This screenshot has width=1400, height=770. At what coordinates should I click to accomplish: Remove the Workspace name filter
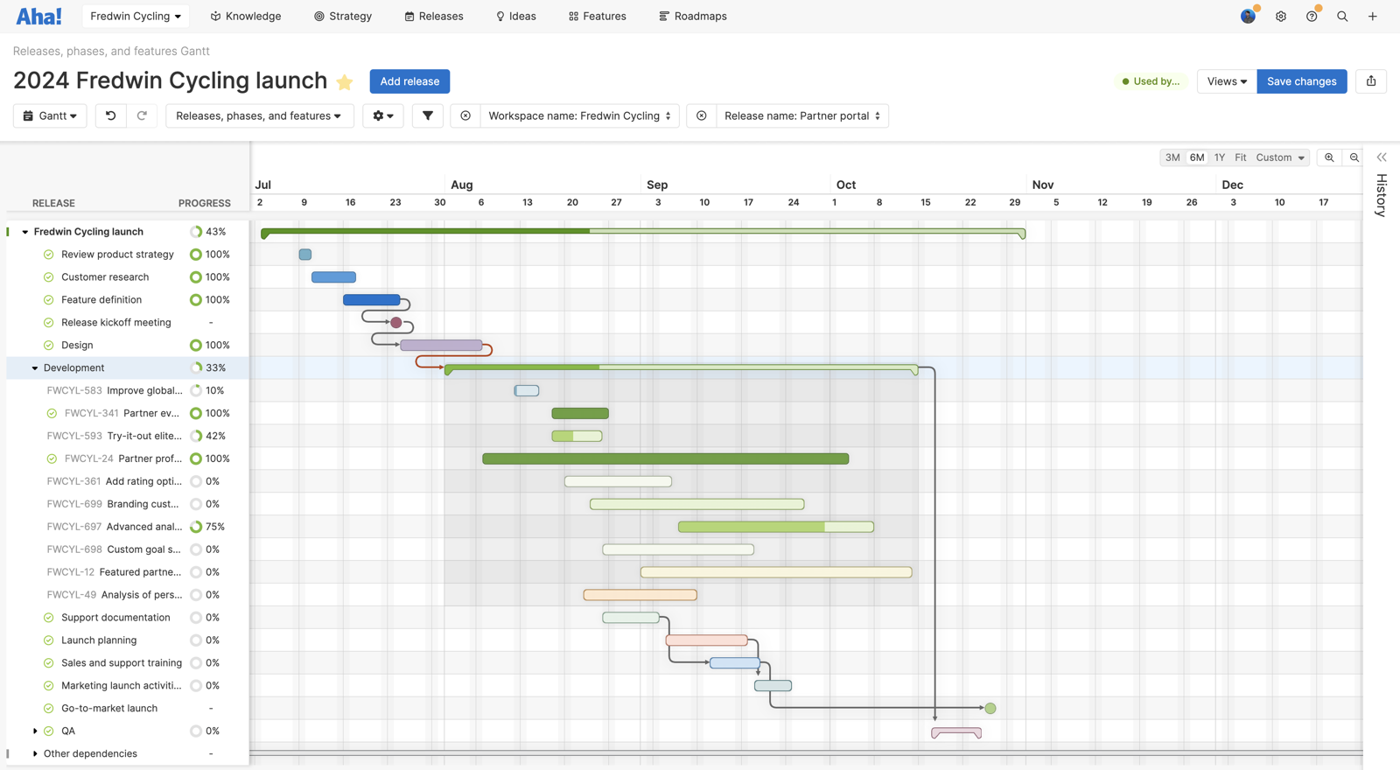pos(466,116)
